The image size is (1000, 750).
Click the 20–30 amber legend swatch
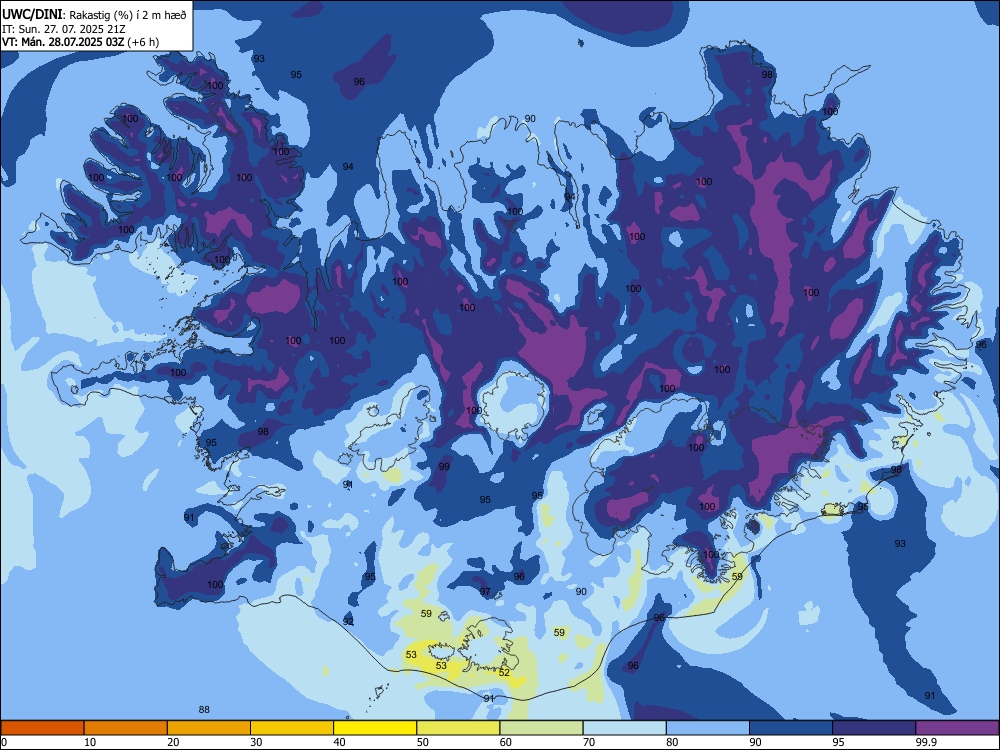(209, 728)
